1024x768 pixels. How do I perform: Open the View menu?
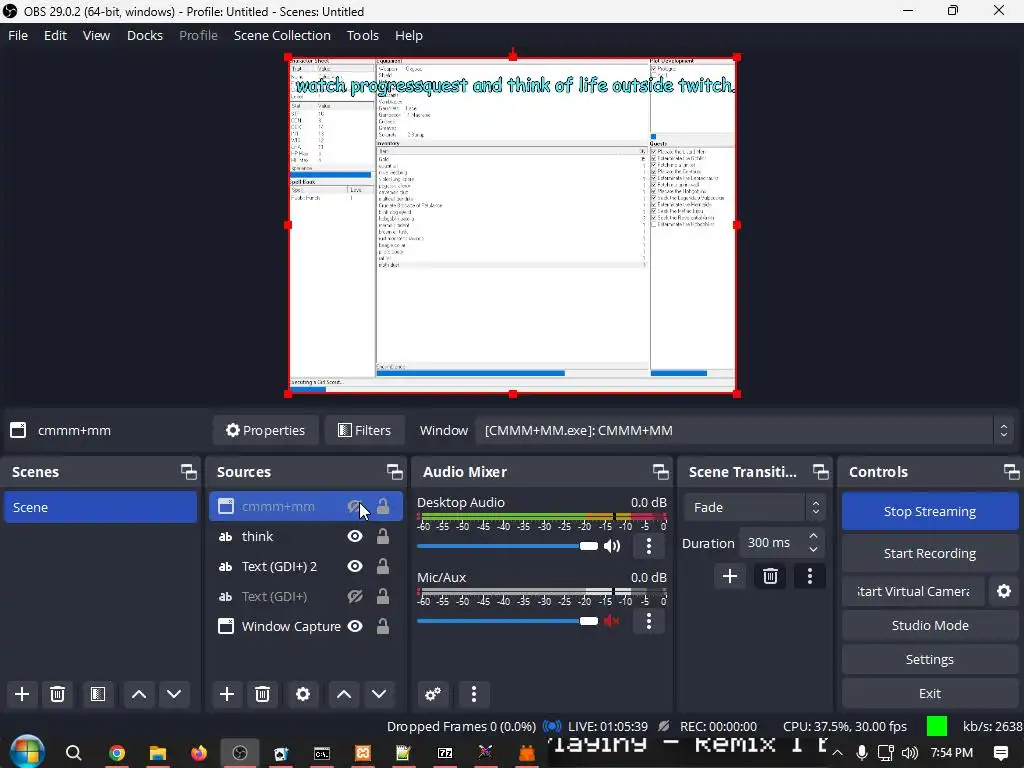[96, 35]
